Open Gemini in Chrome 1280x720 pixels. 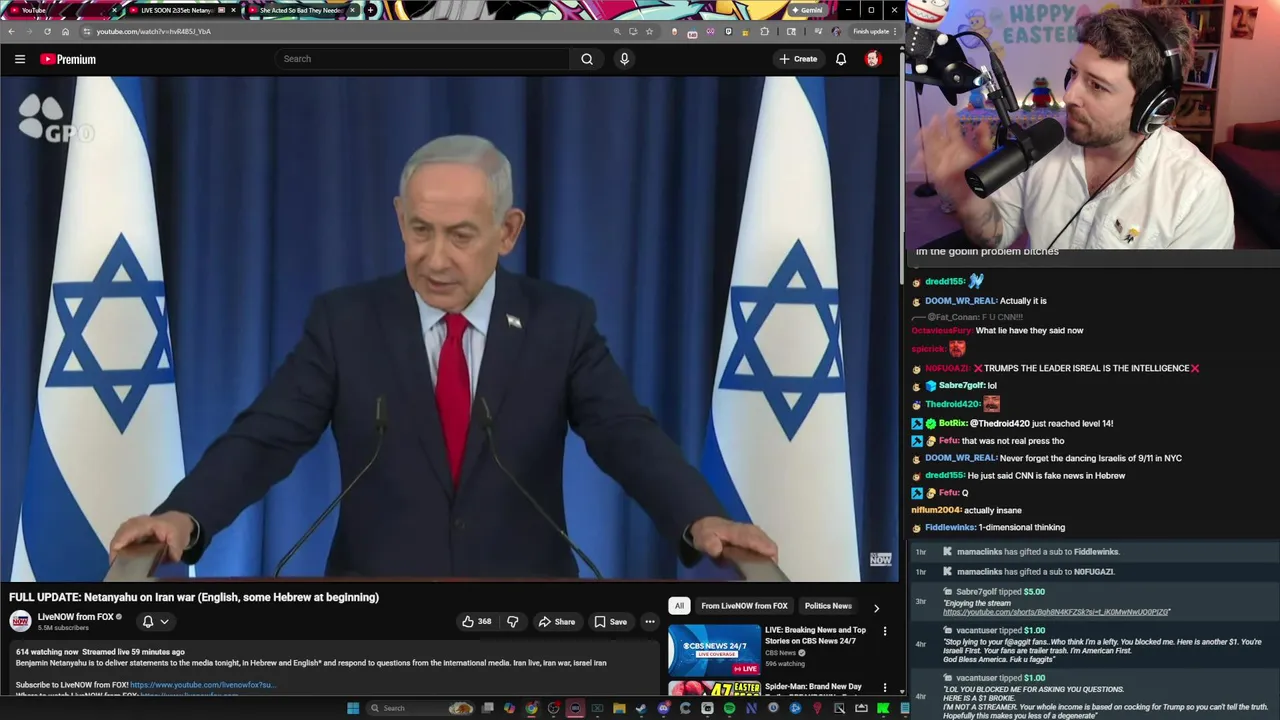[x=806, y=10]
